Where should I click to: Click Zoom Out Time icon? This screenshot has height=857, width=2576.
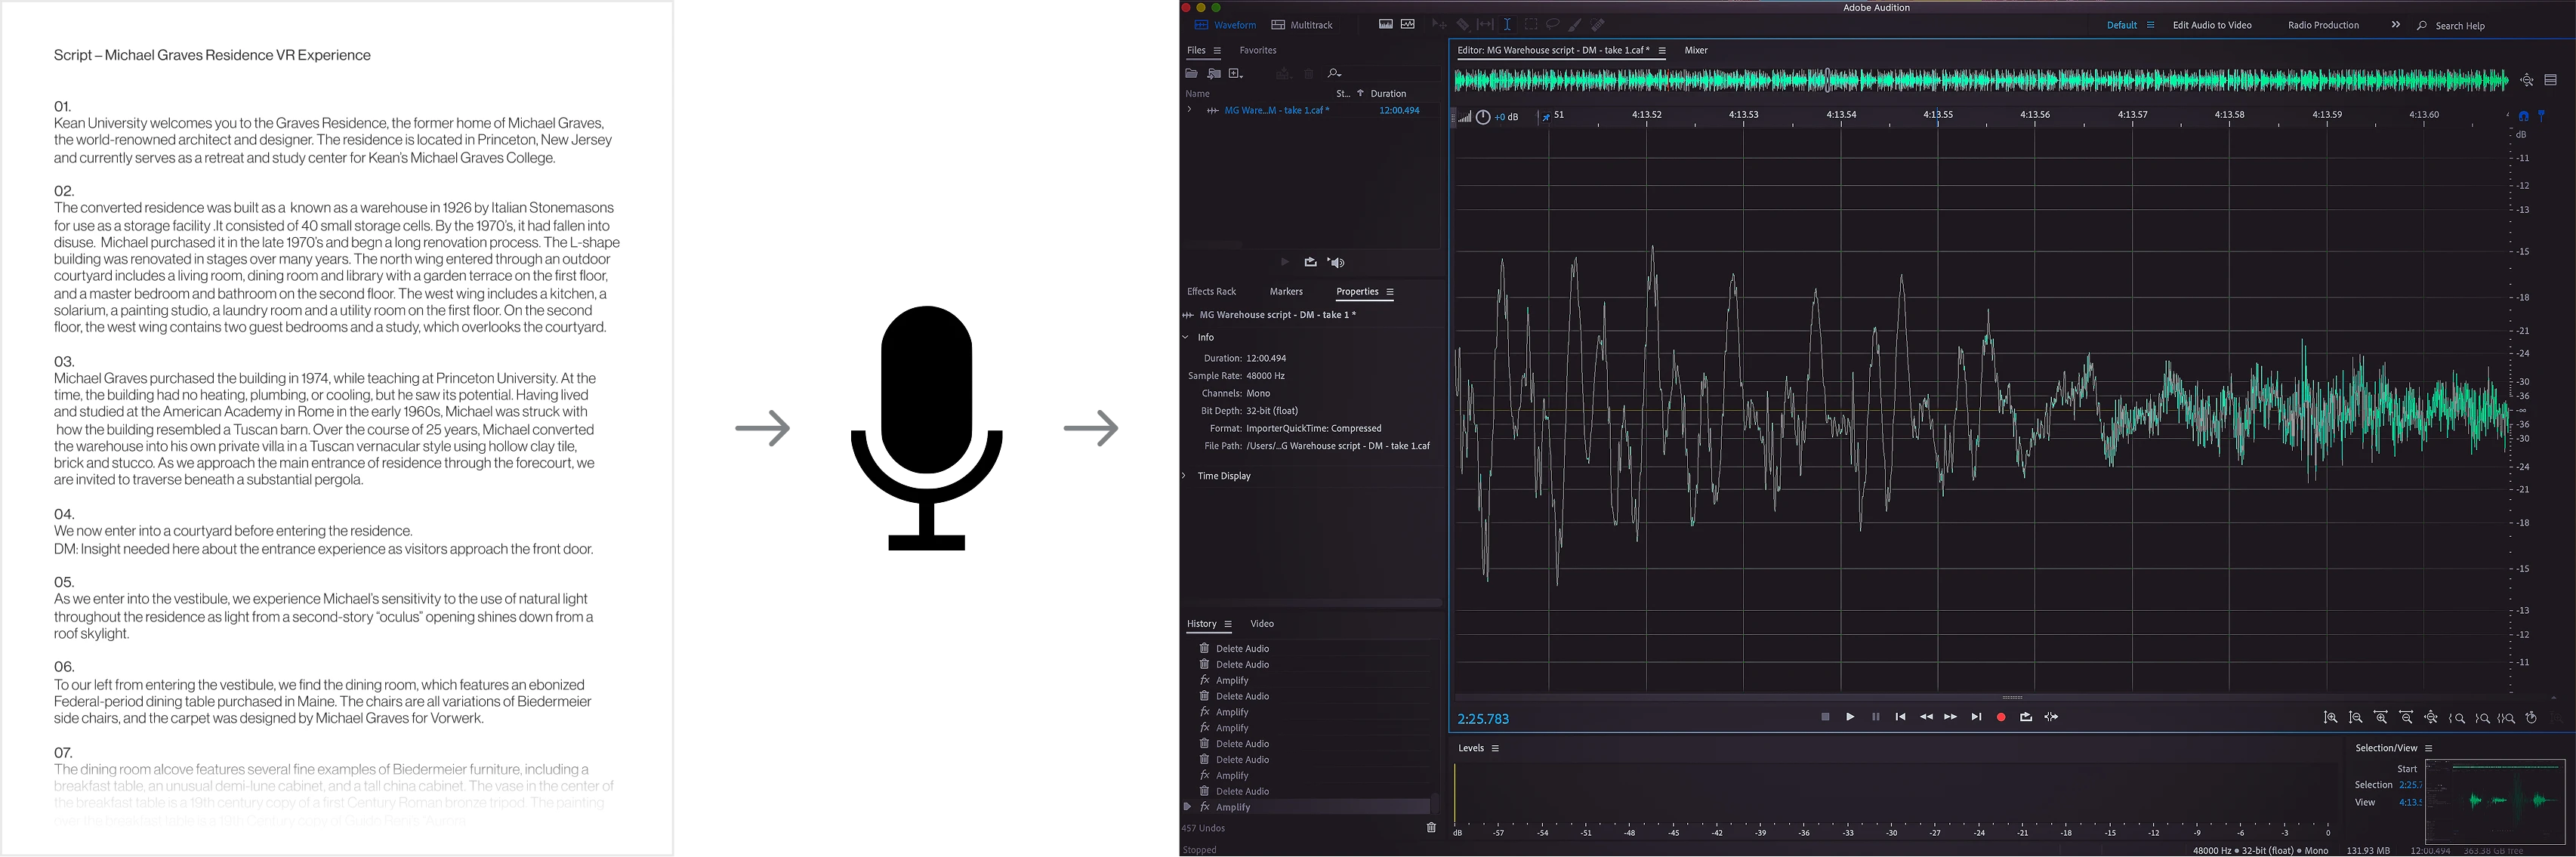click(x=2406, y=718)
